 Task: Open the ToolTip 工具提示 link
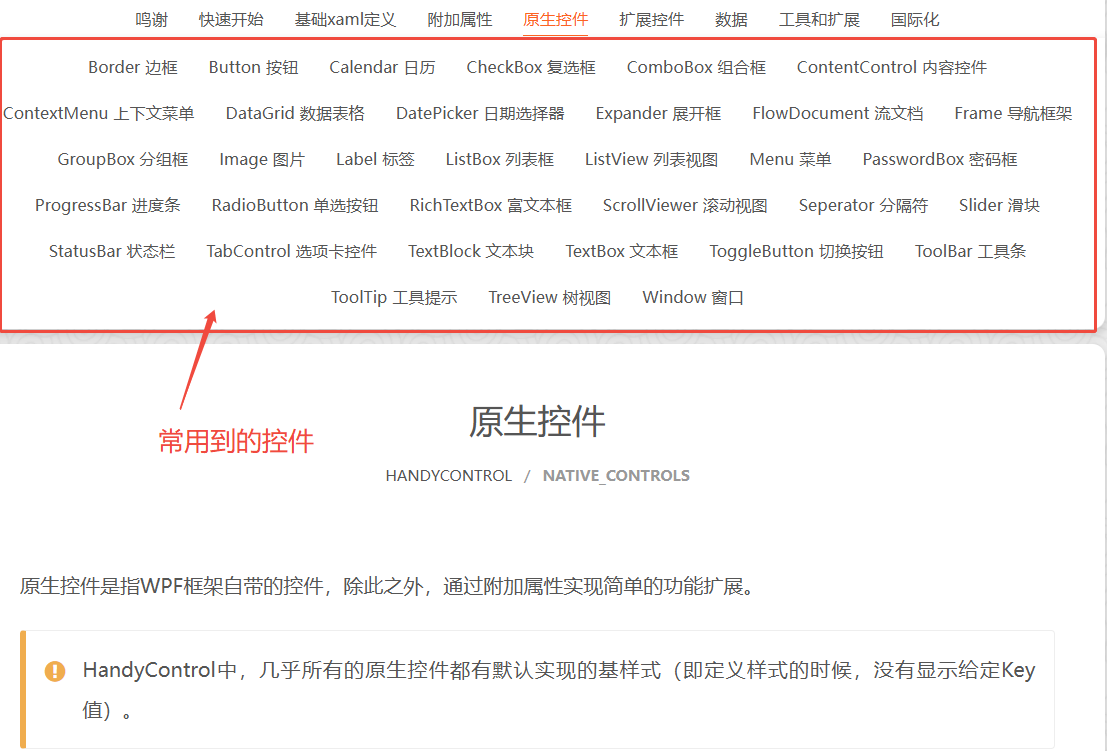tap(394, 297)
